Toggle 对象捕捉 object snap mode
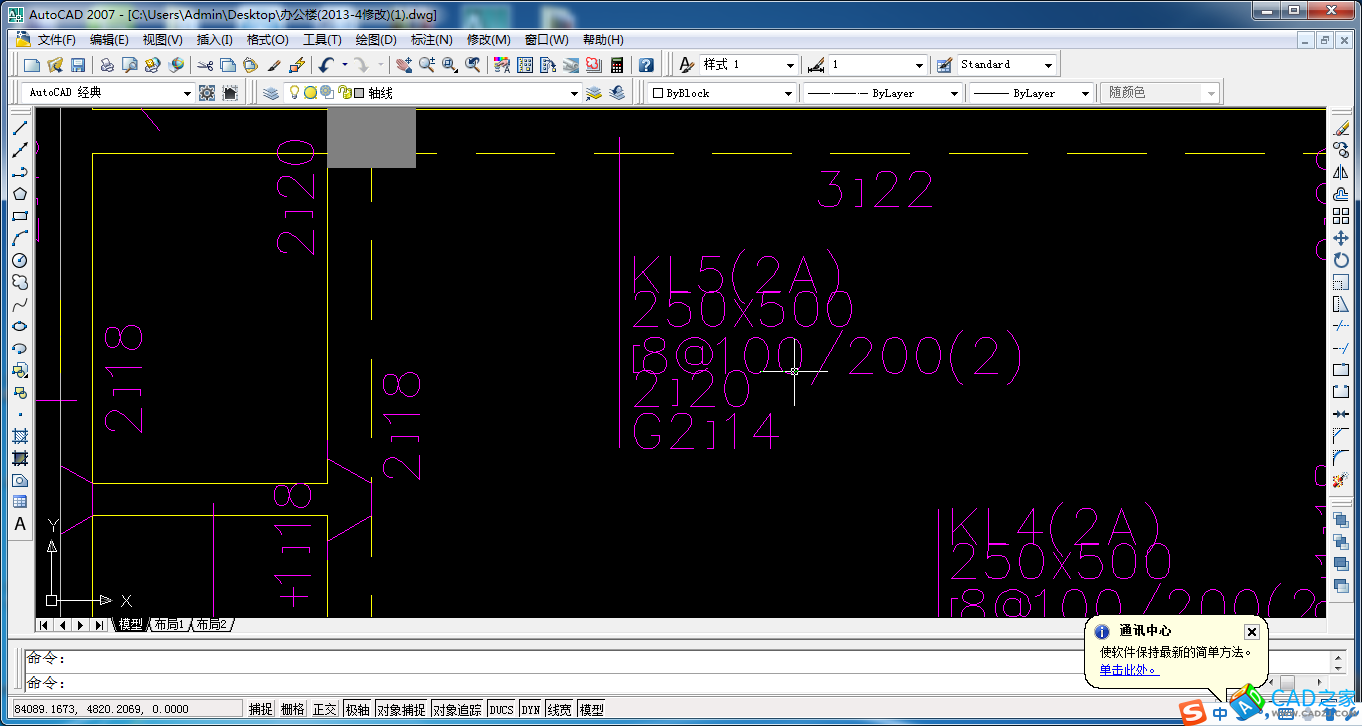The image size is (1362, 726). click(x=401, y=710)
